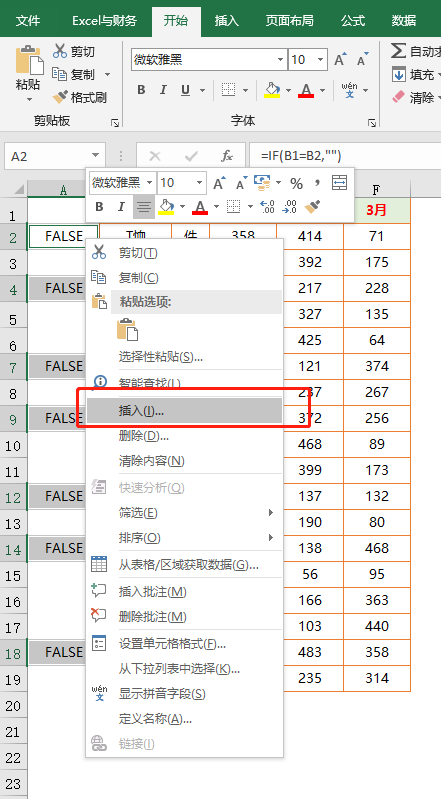Click the Borders icon in the ribbon
The height and width of the screenshot is (799, 441).
tap(228, 91)
